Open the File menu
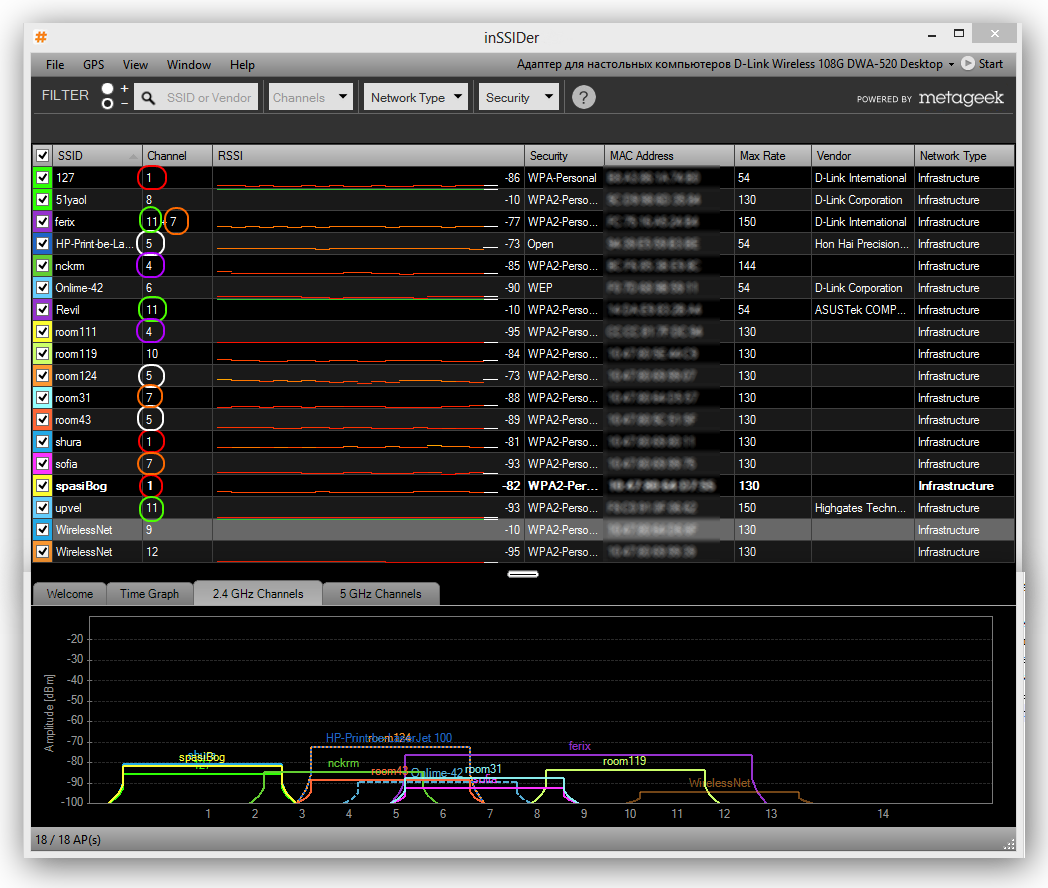Viewport: 1048px width, 888px height. 55,65
